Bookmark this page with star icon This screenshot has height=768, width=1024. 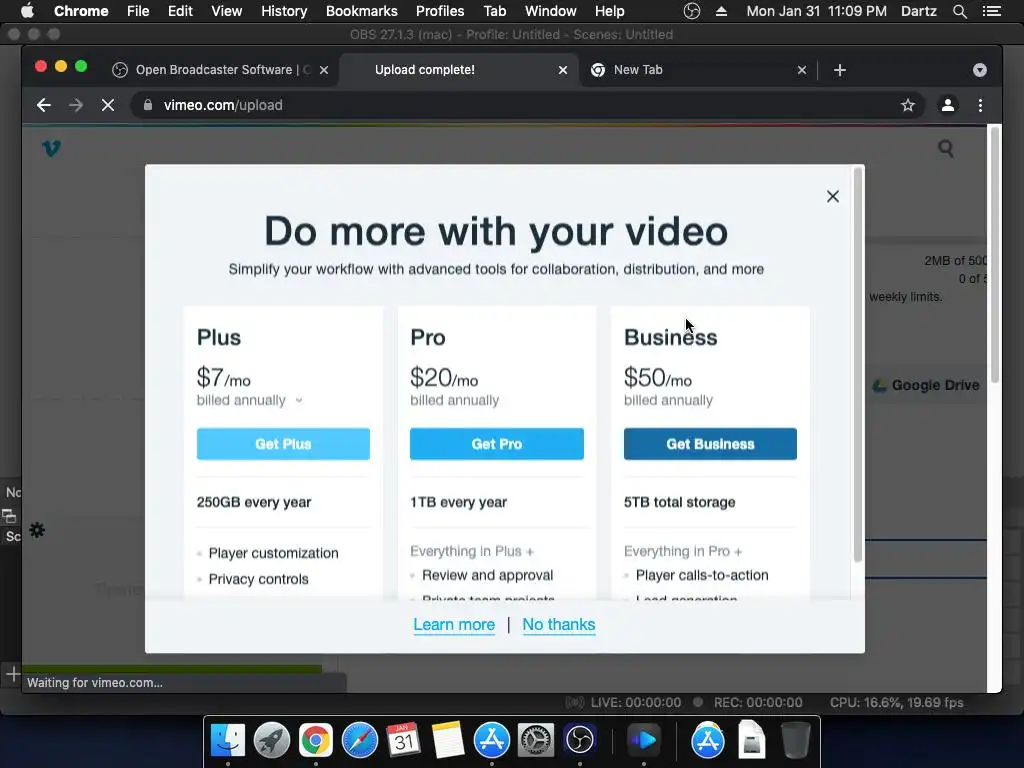(x=908, y=105)
